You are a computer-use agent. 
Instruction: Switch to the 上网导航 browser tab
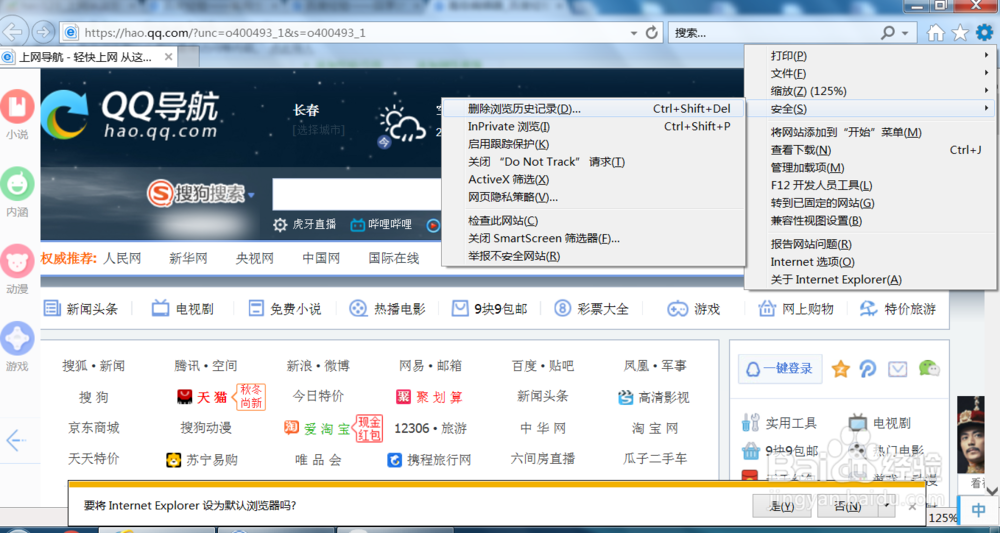pos(88,57)
